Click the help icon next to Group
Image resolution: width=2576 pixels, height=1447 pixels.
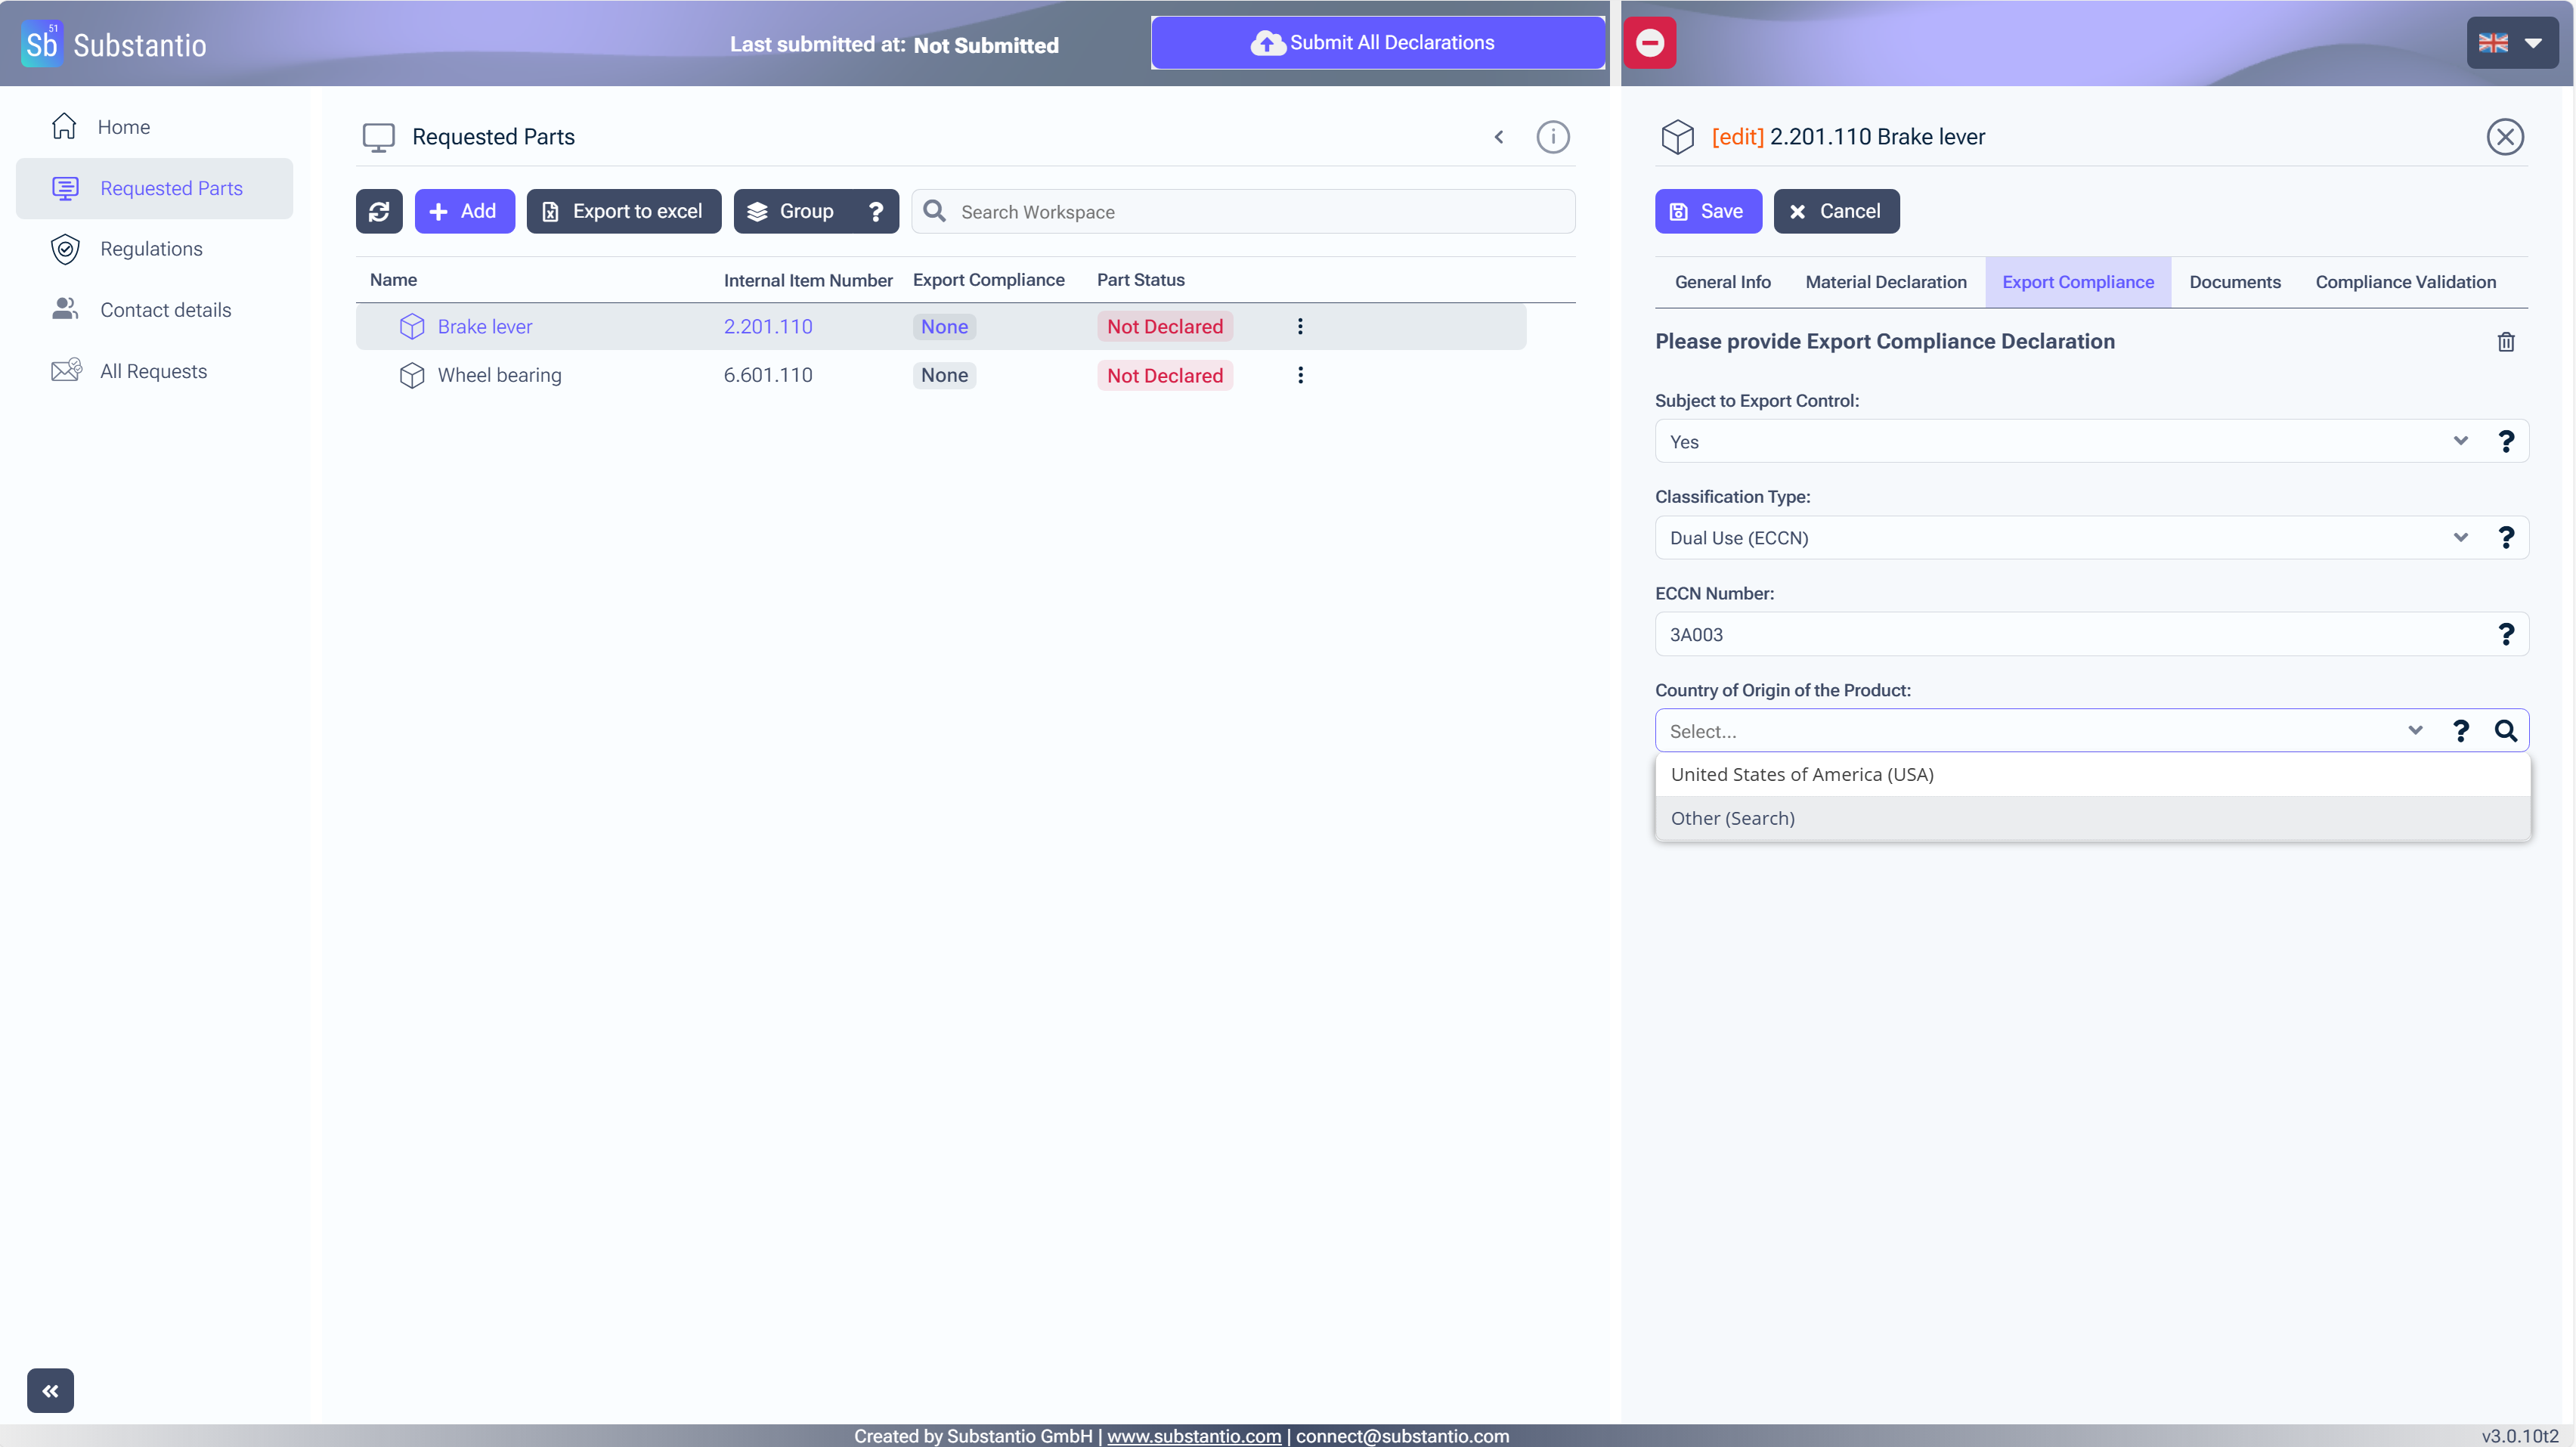coord(875,211)
